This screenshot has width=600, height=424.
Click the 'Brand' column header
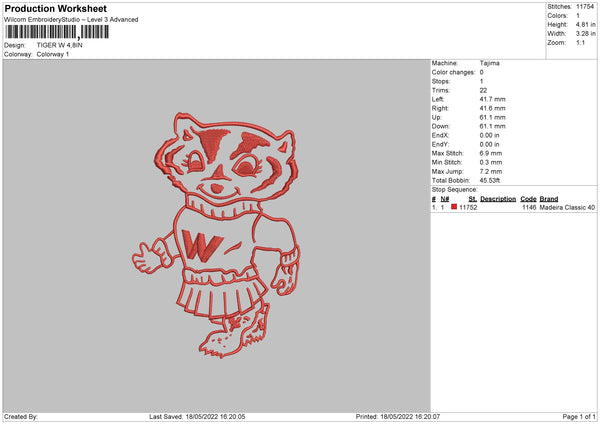[549, 199]
